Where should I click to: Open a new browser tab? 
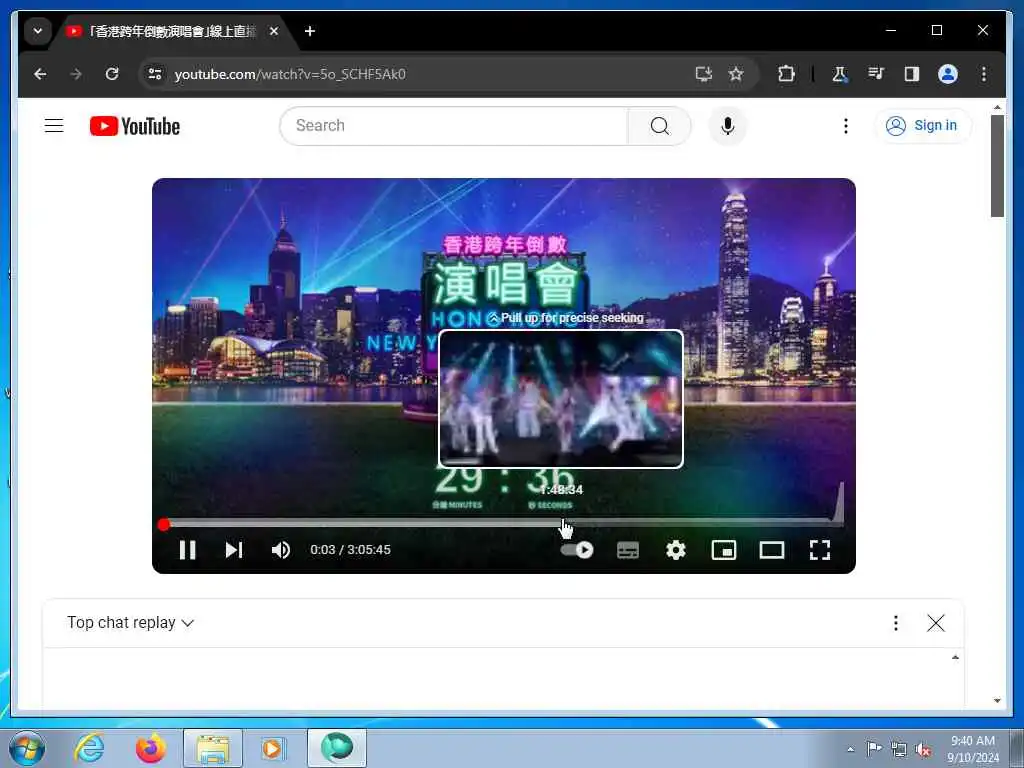pos(310,31)
